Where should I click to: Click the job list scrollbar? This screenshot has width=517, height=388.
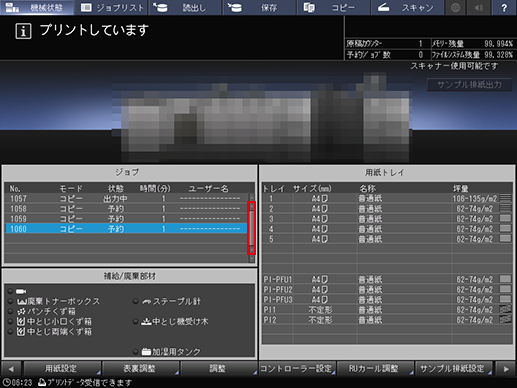coord(252,228)
